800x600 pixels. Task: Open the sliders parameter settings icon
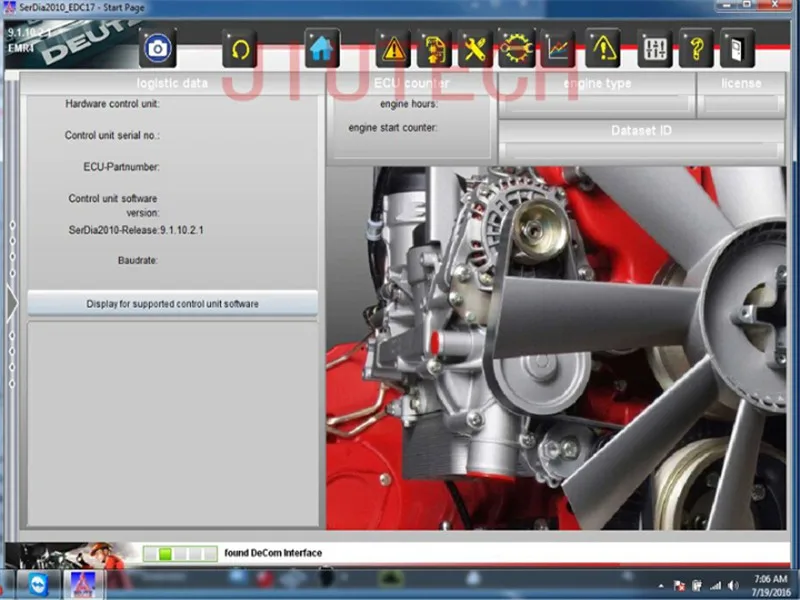[655, 48]
